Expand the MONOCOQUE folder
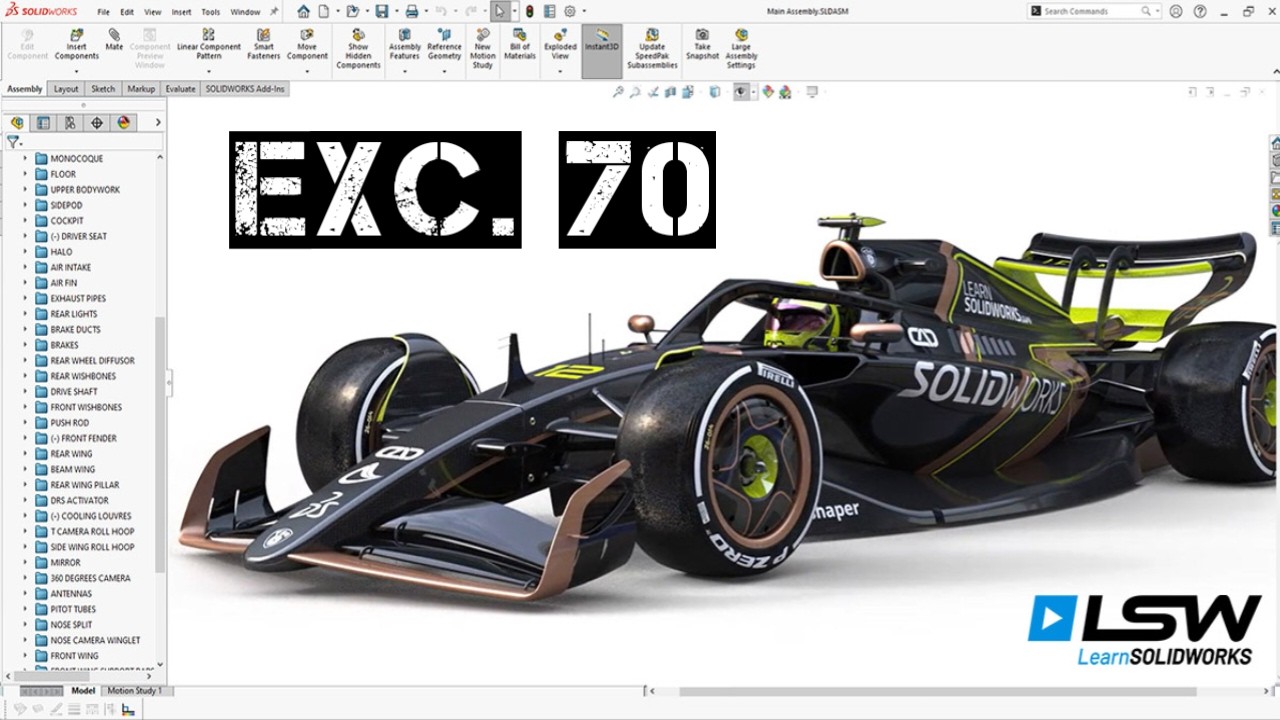 pyautogui.click(x=25, y=158)
